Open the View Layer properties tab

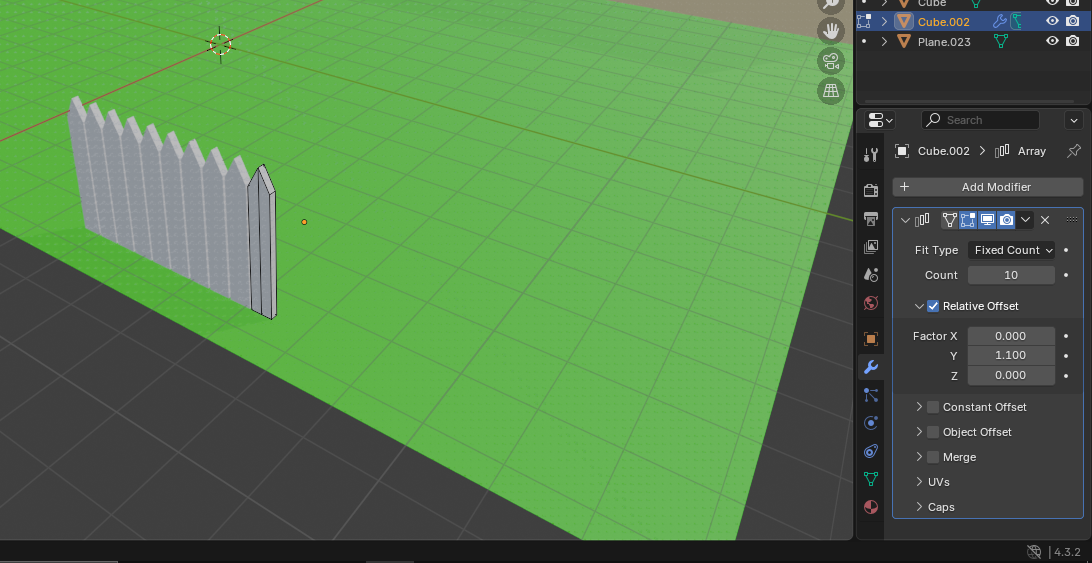(x=871, y=247)
